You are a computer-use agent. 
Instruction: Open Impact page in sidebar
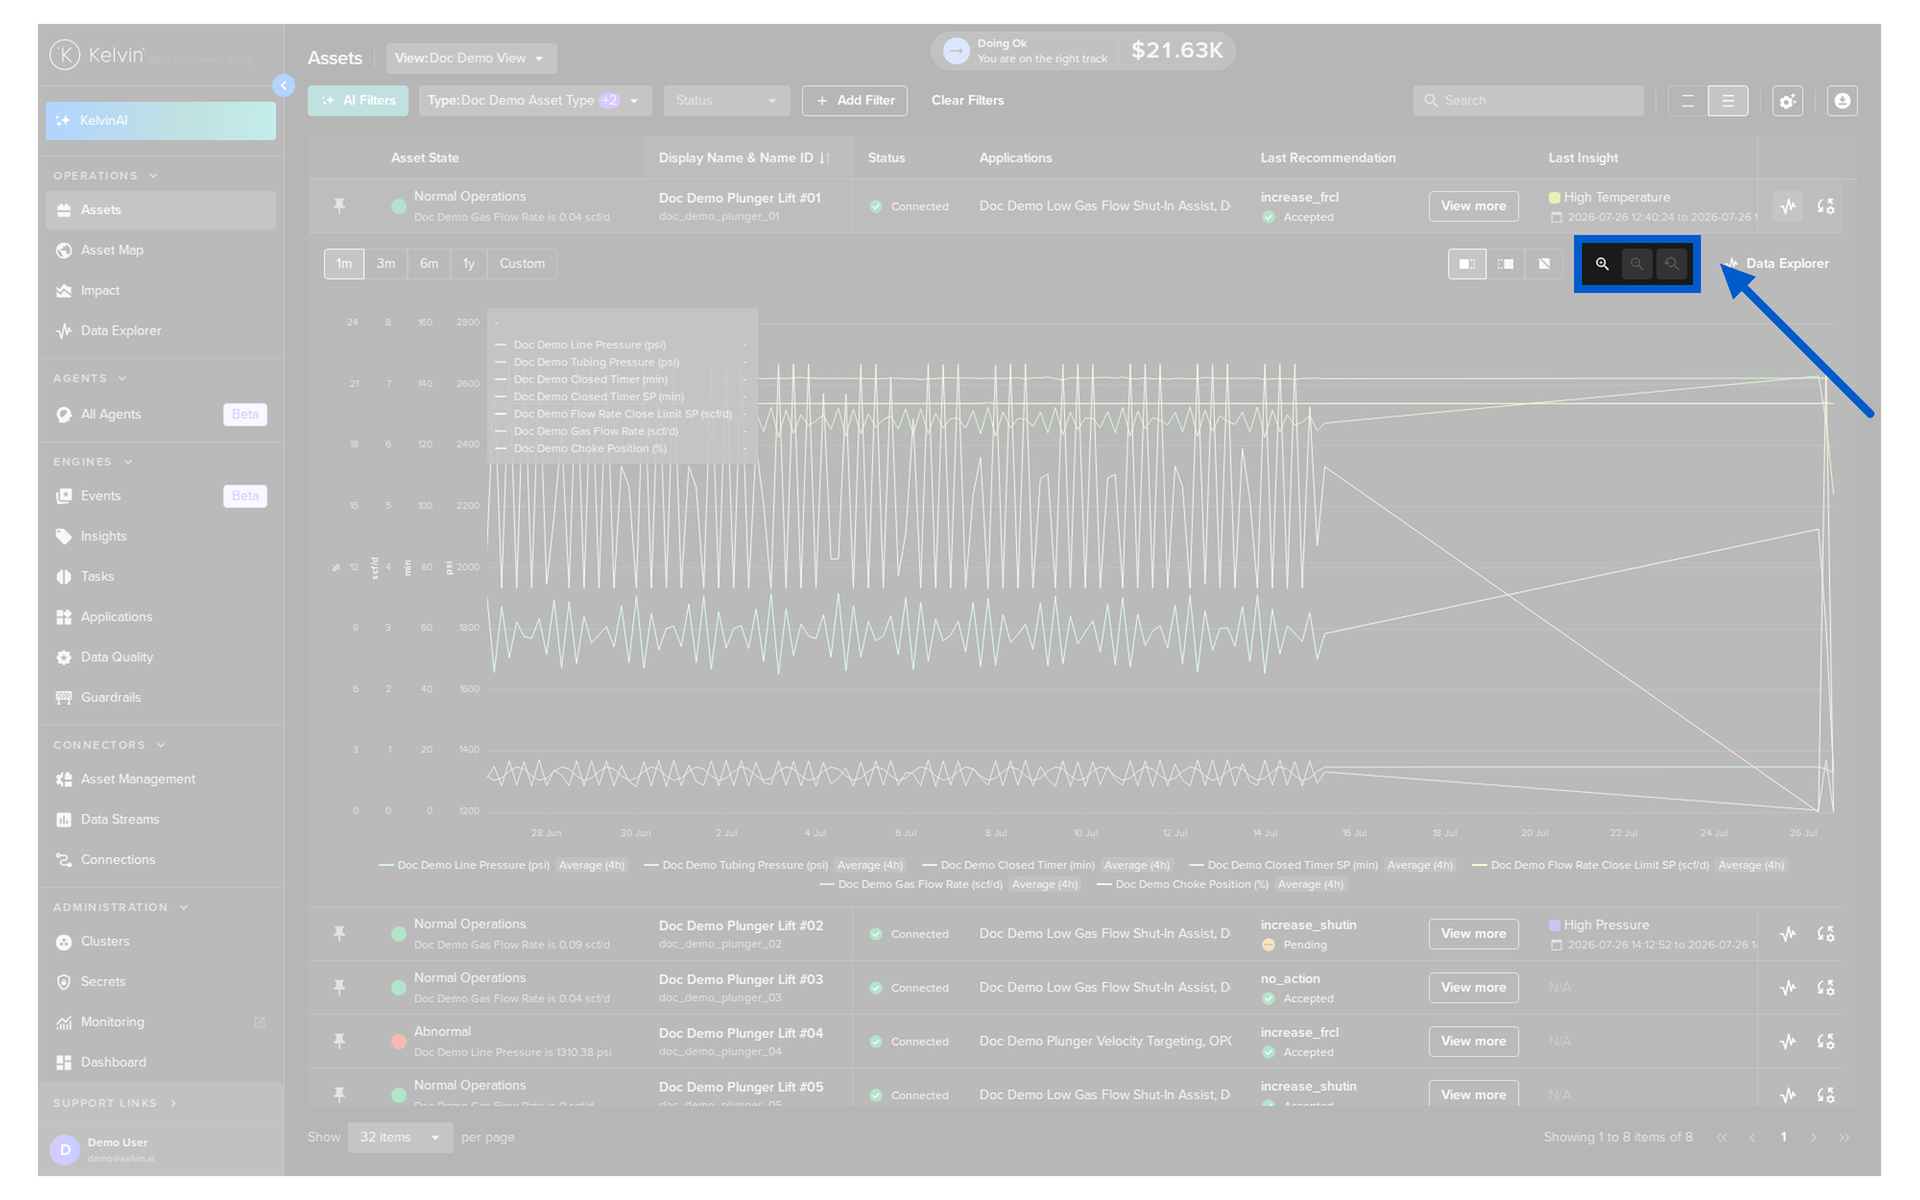[x=161, y=291]
